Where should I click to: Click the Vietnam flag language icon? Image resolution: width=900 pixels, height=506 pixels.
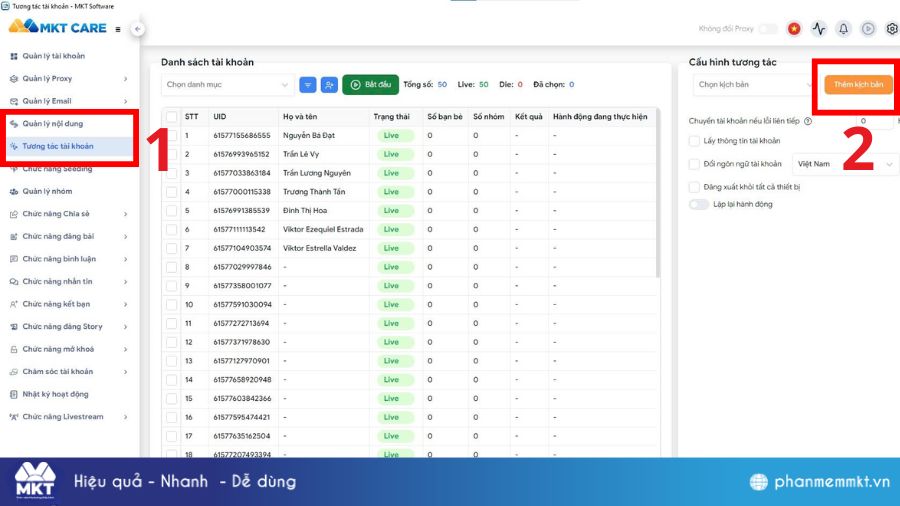(x=794, y=29)
